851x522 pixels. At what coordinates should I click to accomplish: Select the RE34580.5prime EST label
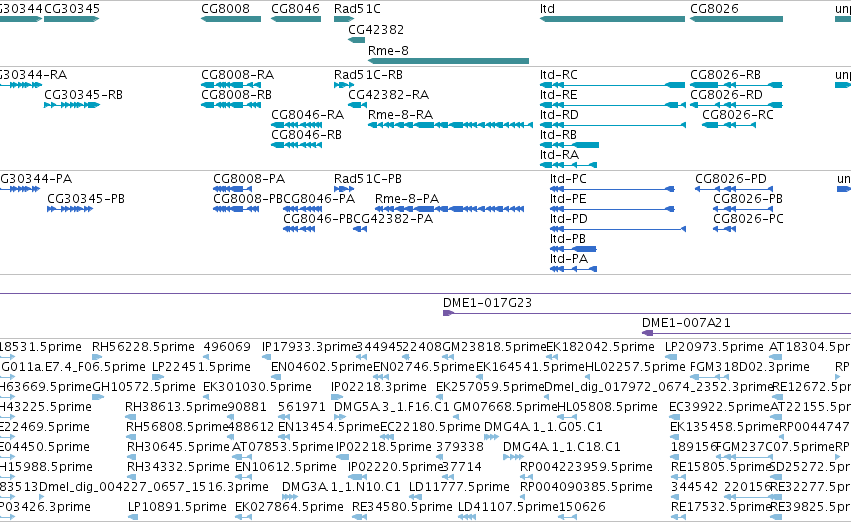pos(402,507)
